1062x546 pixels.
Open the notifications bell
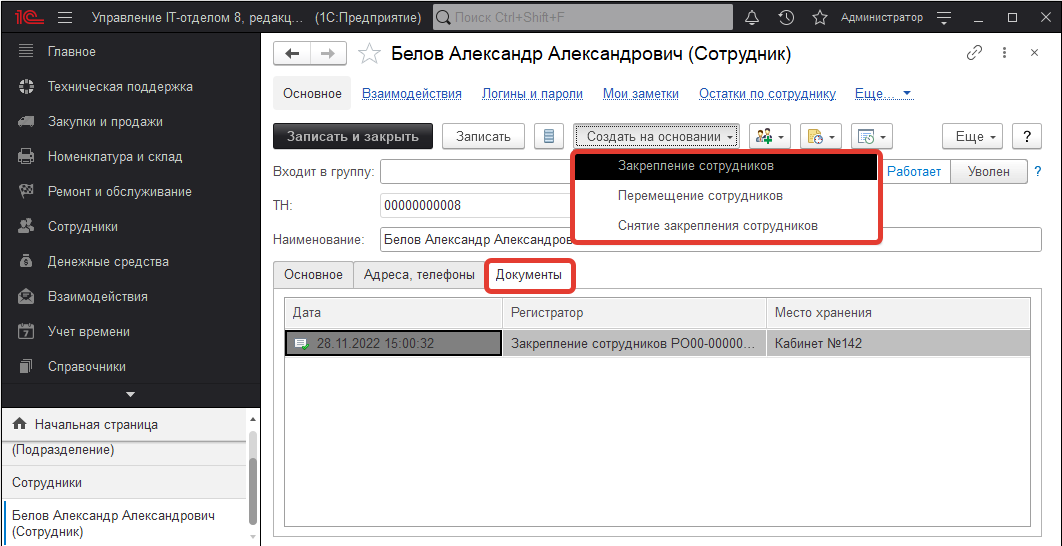(x=752, y=18)
